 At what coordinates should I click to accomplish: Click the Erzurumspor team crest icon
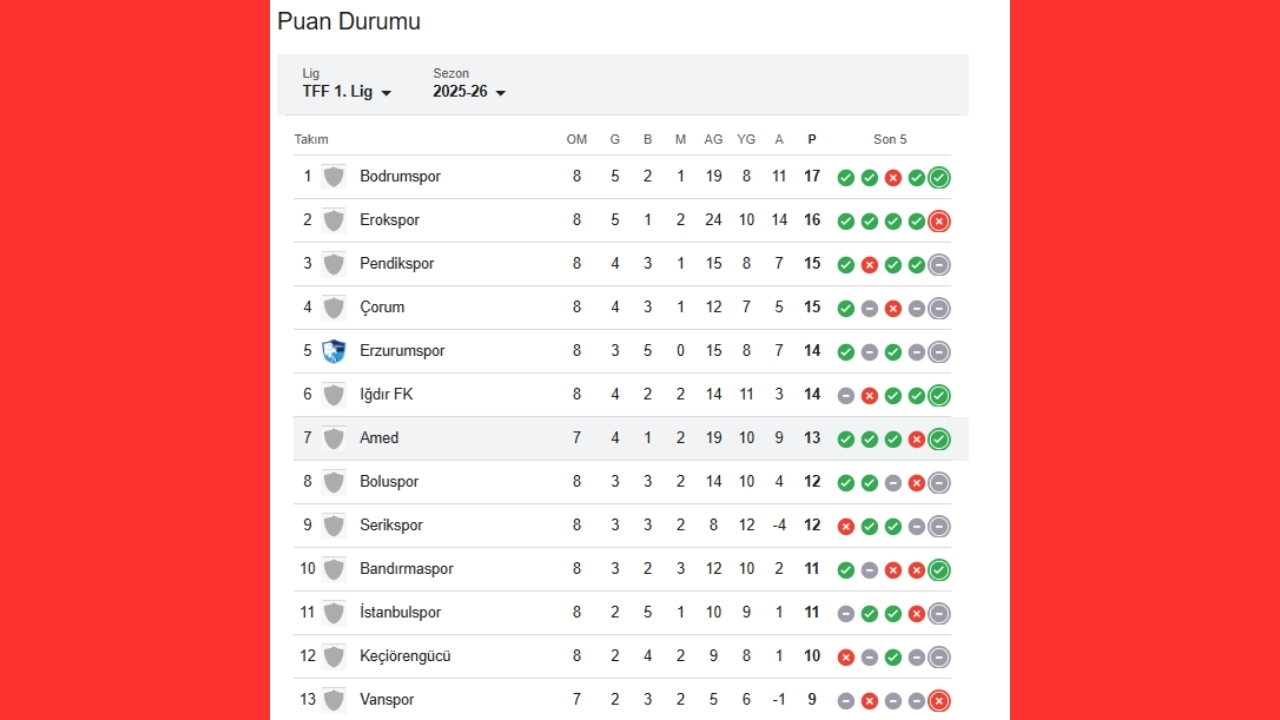(x=334, y=351)
